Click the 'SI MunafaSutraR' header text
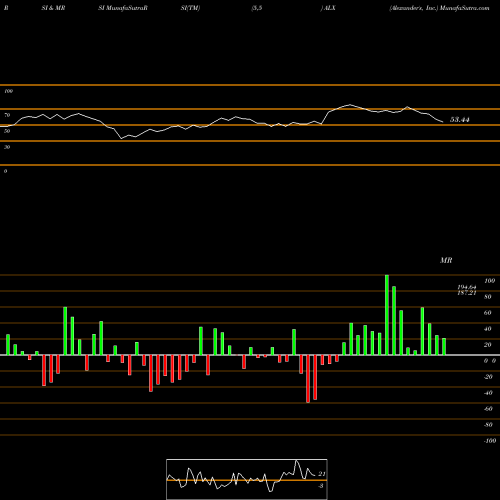The image size is (500, 500). 123,8
